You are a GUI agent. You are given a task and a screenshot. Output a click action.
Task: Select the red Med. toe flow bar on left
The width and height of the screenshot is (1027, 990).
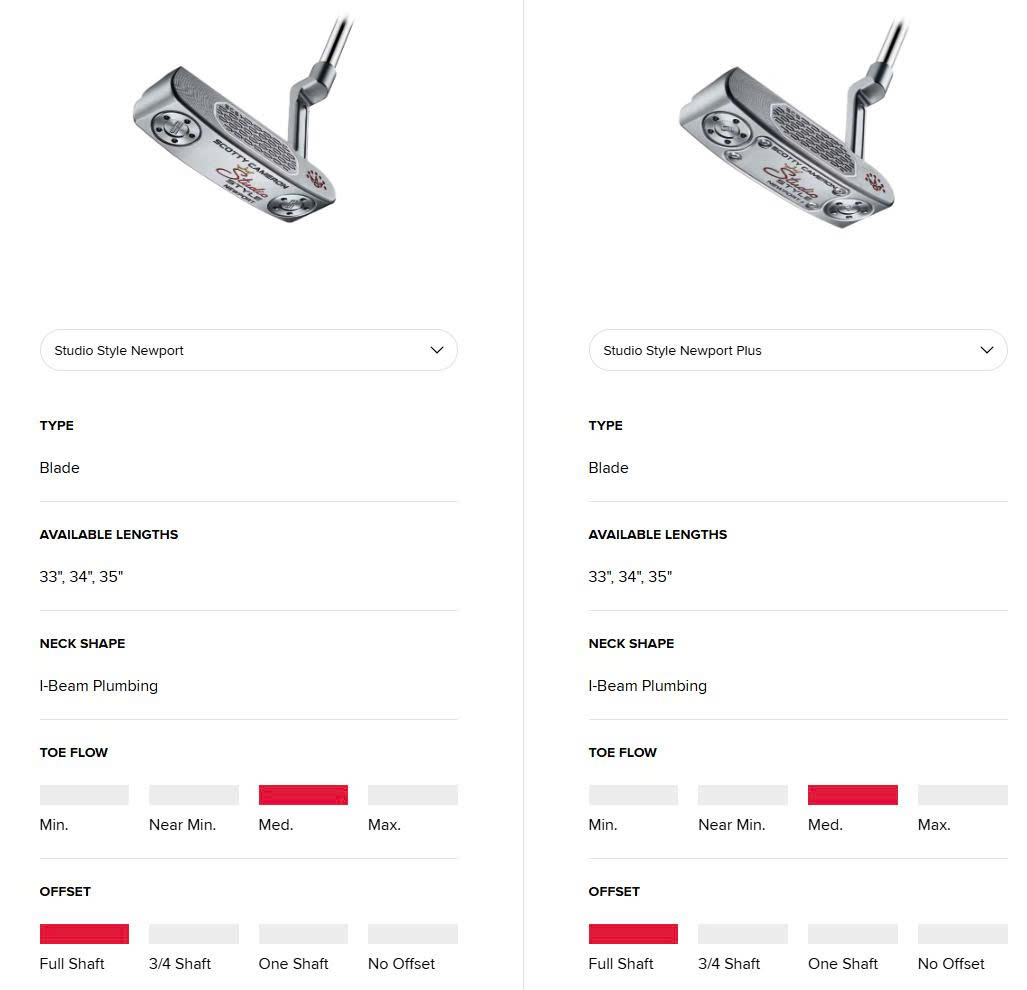303,794
